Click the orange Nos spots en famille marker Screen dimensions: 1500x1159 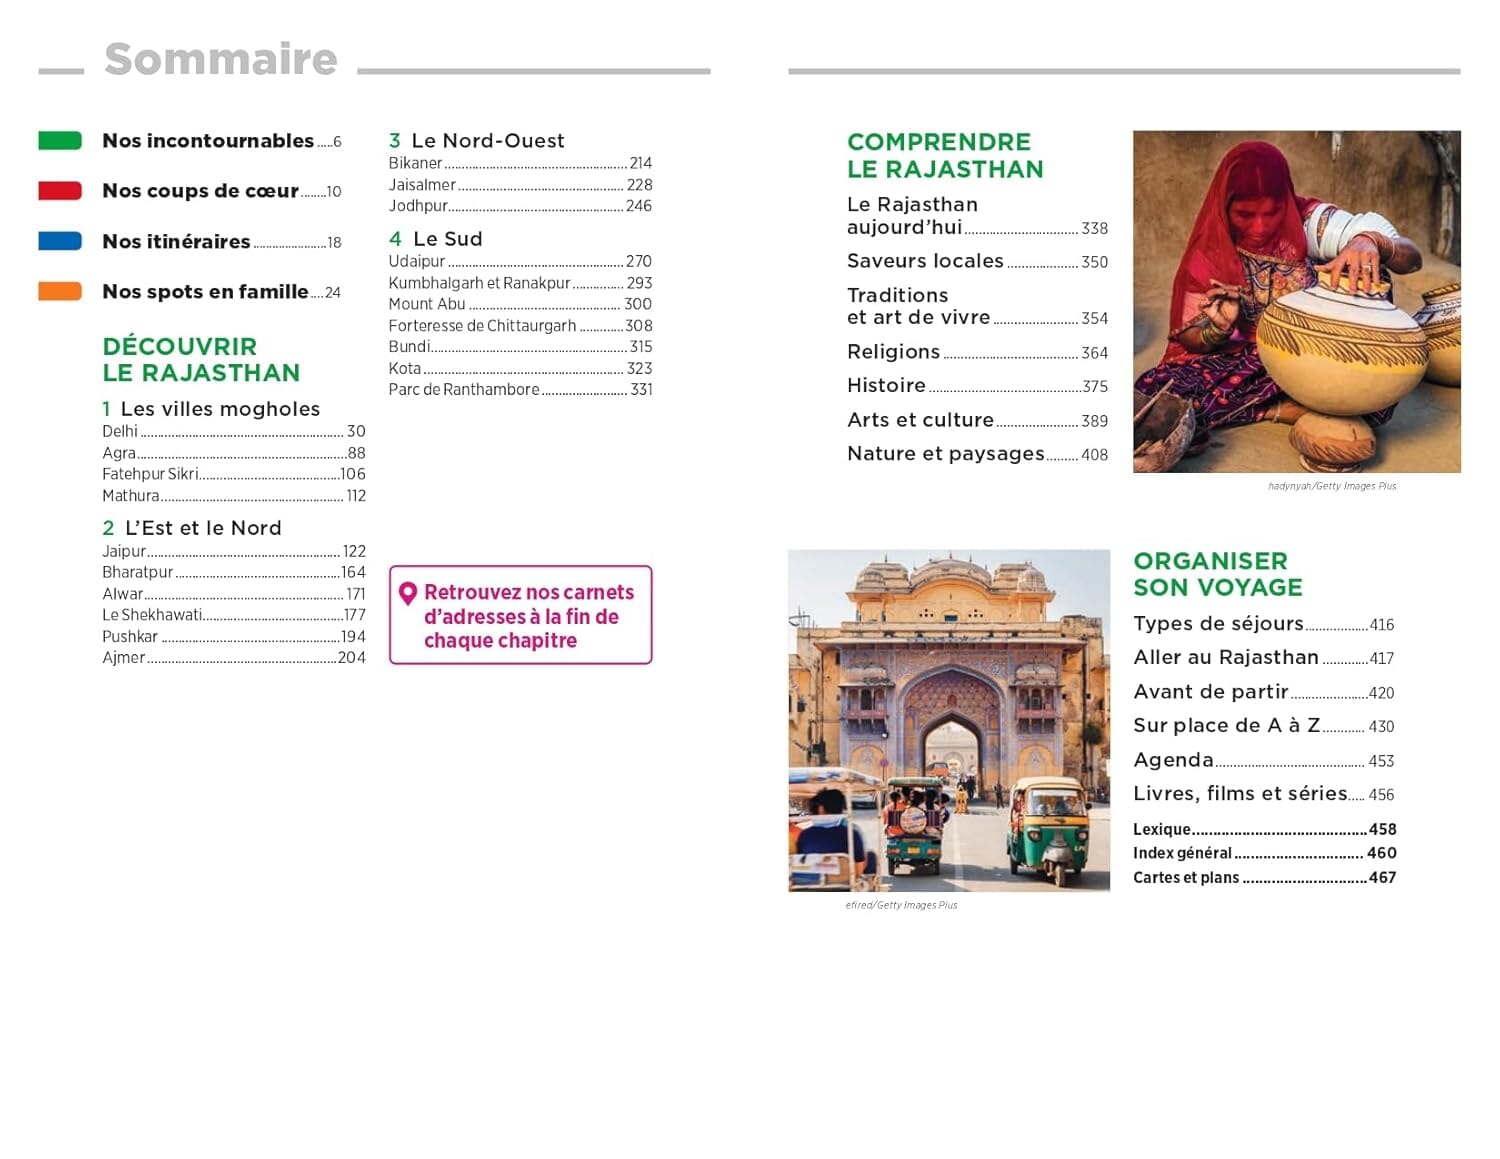click(60, 291)
